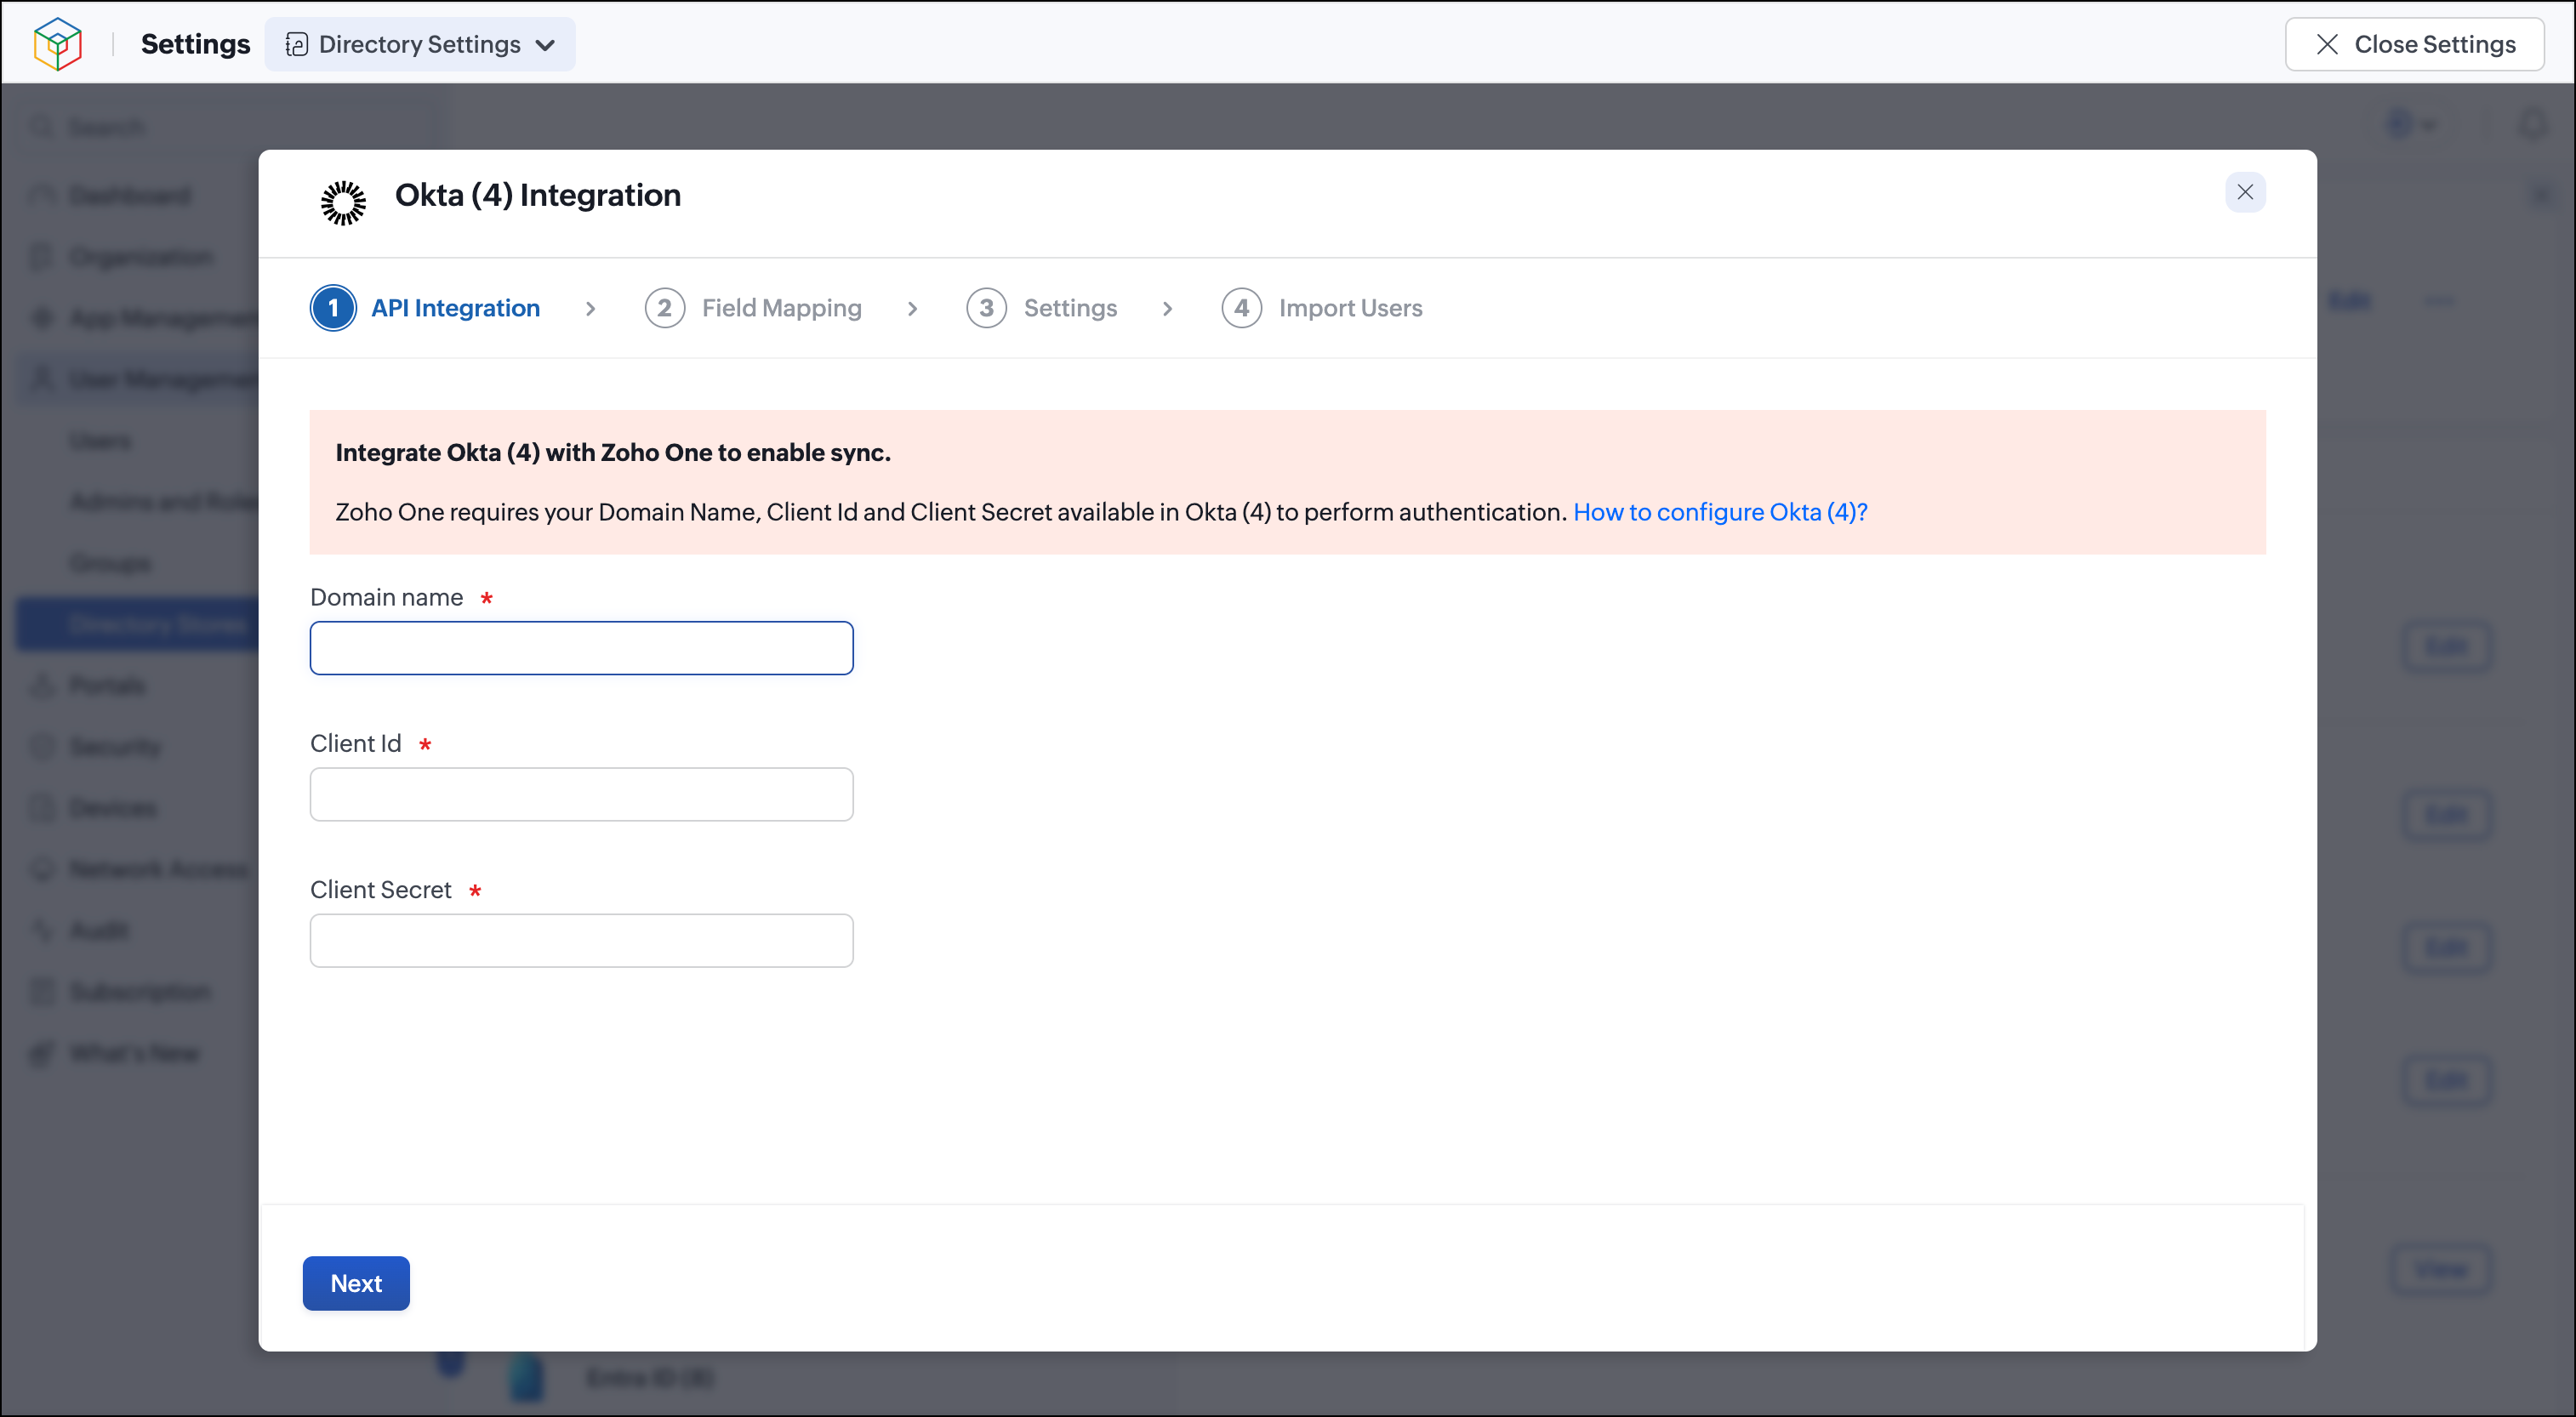2576x1417 pixels.
Task: Click the Okta (4) Integration title
Action: pyautogui.click(x=538, y=195)
